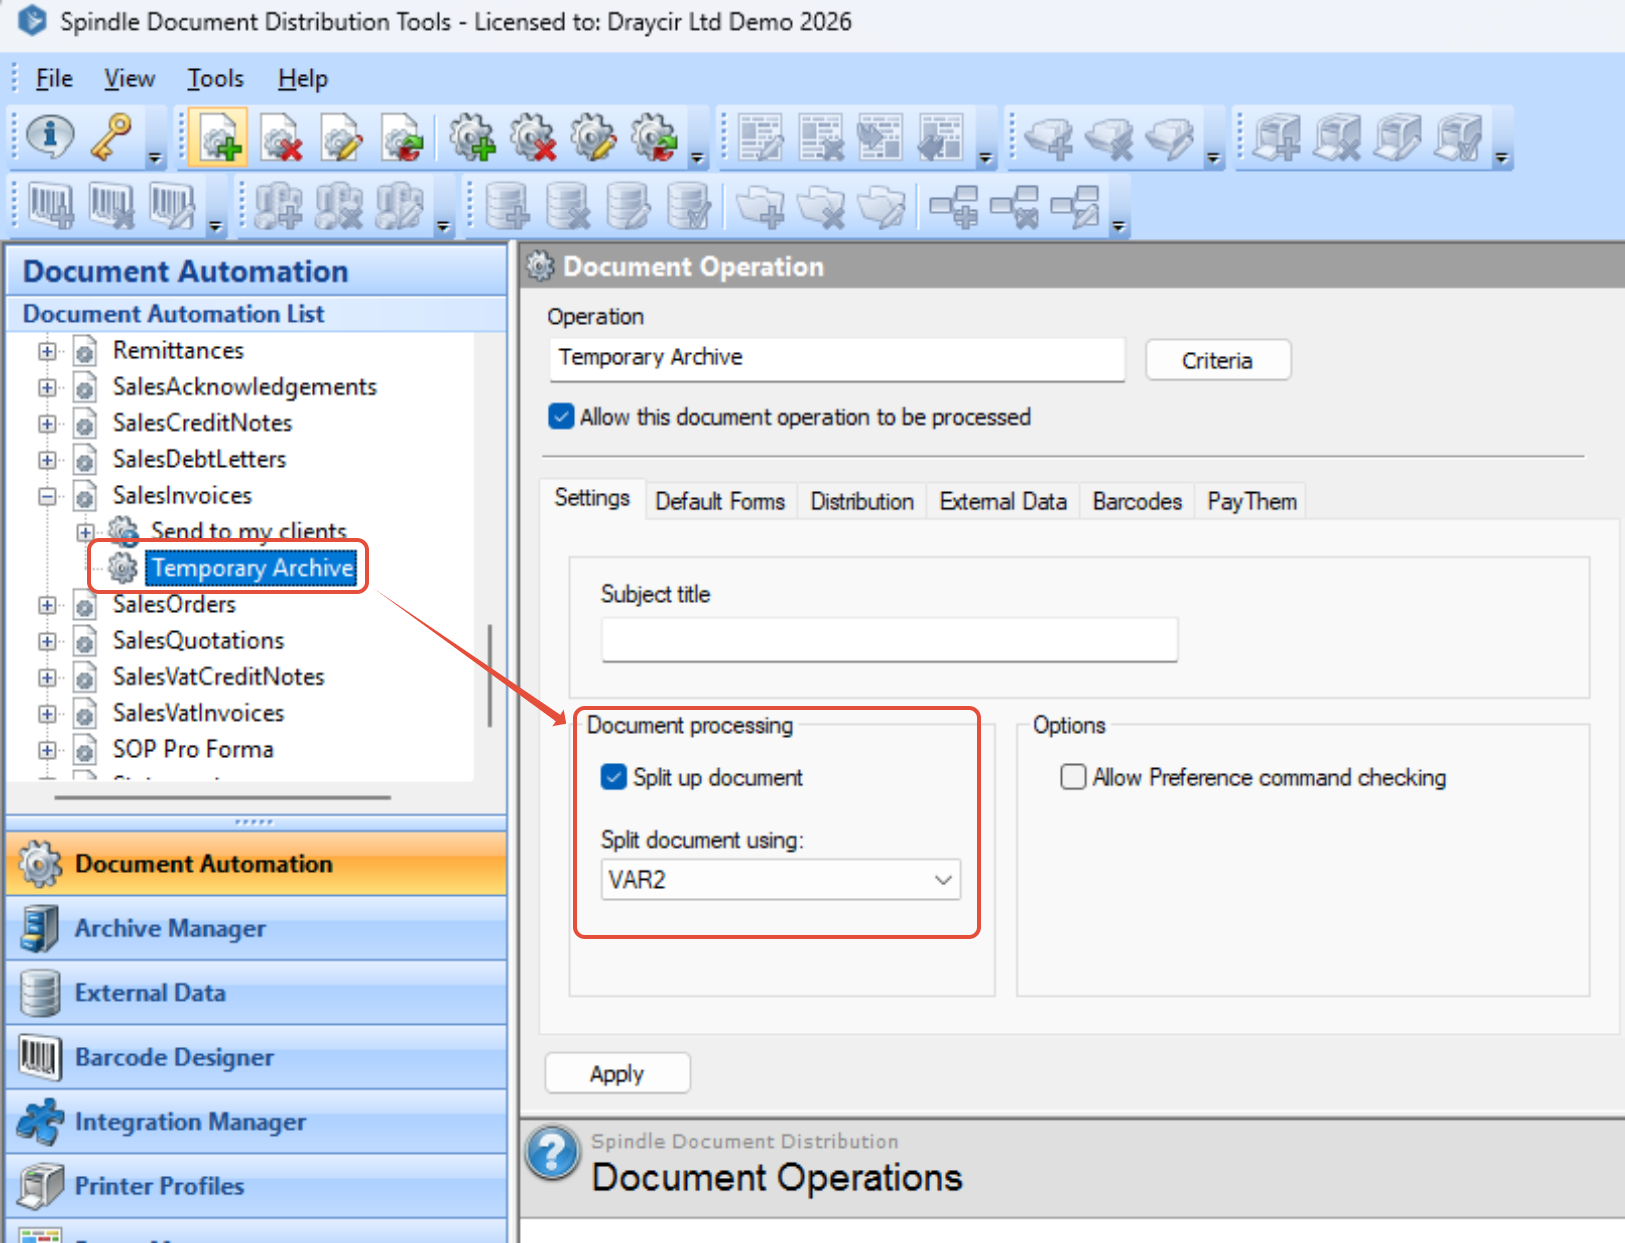Add a new document automation
Image resolution: width=1625 pixels, height=1243 pixels.
(219, 137)
